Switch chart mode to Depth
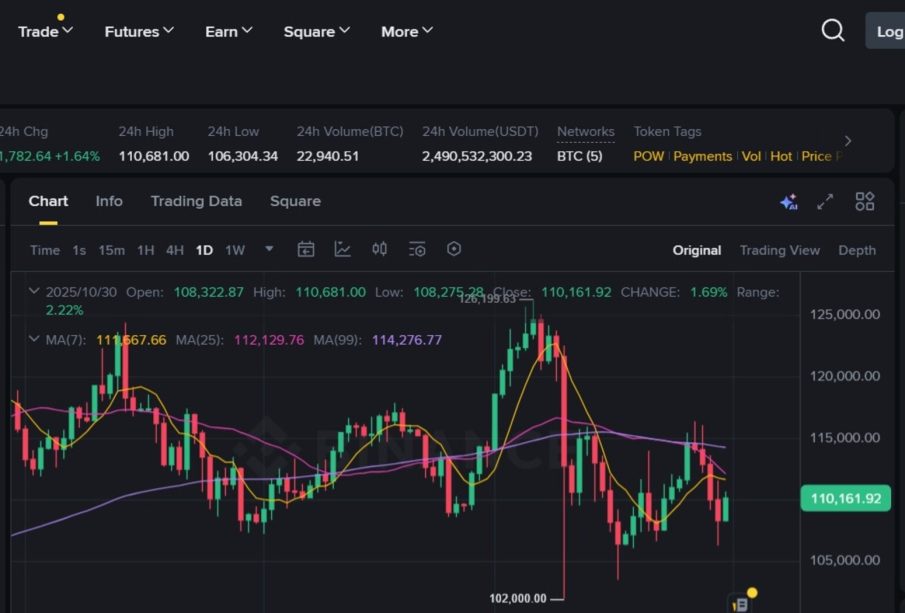 tap(856, 251)
